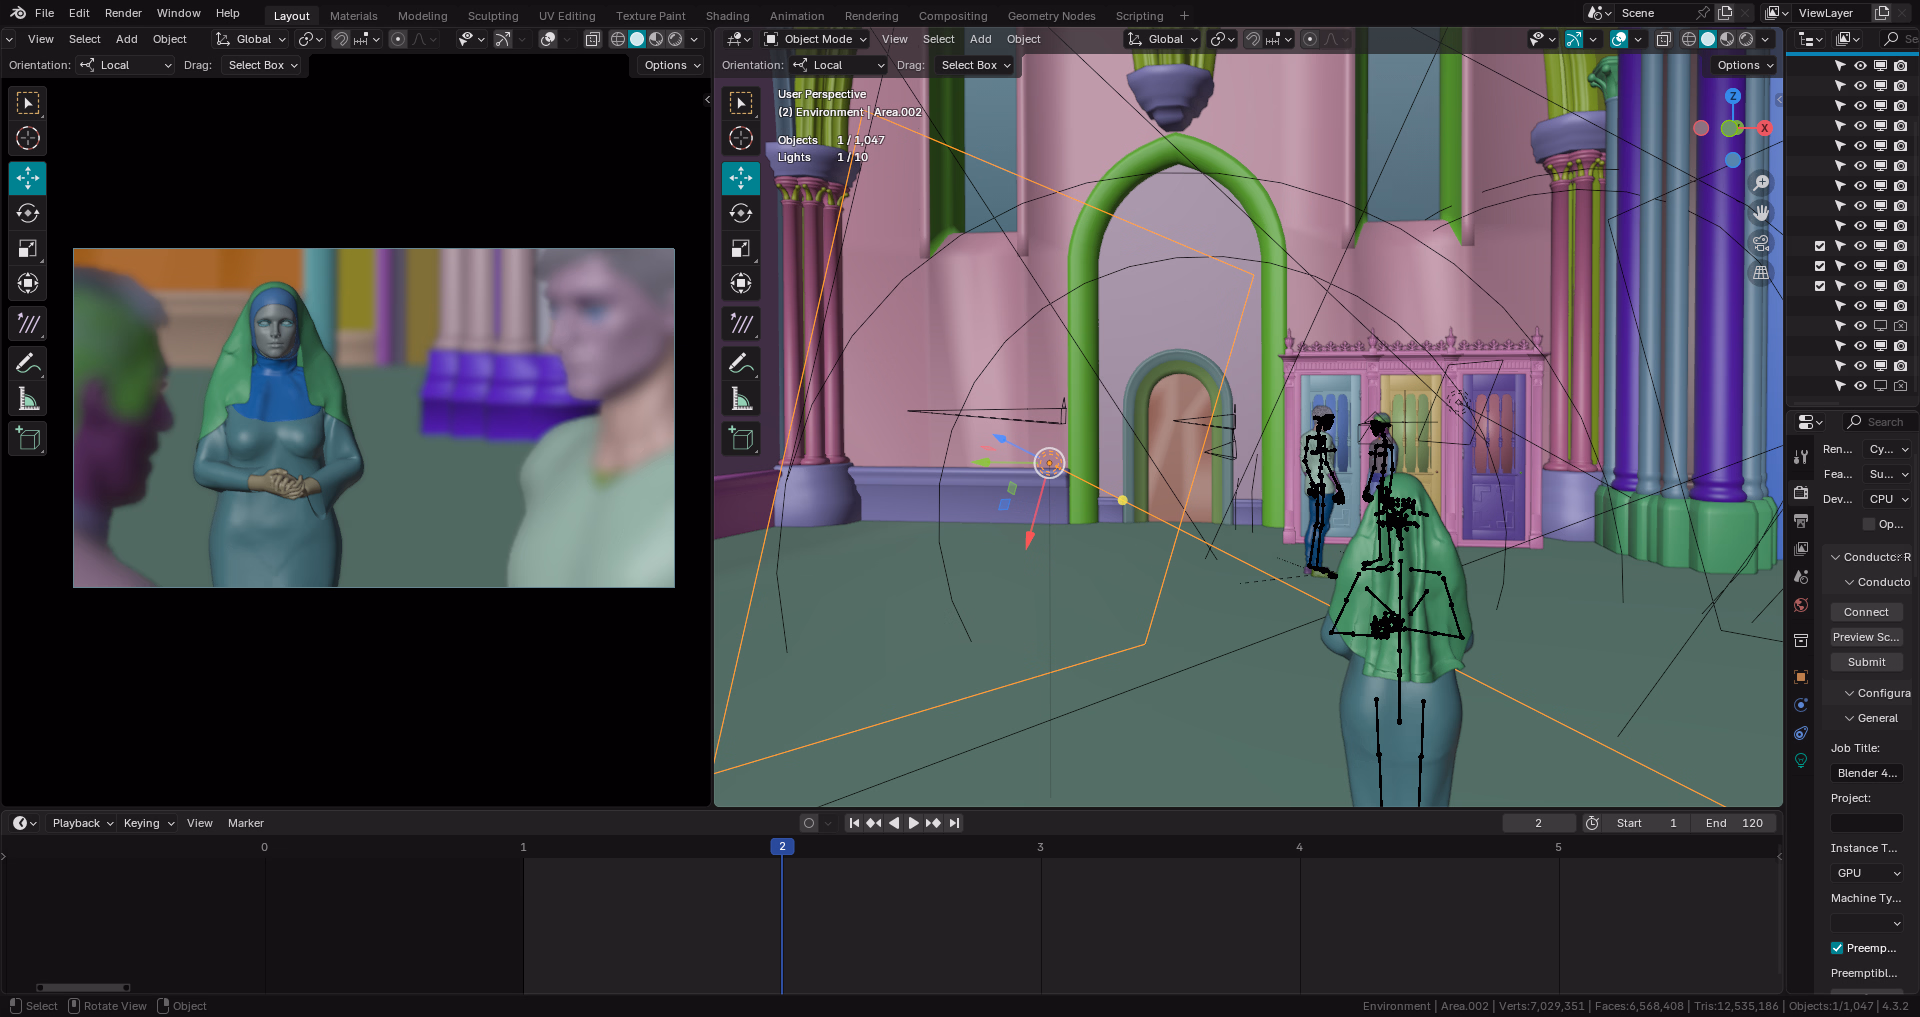Select the Cursor tool in right viewport
Screen dimensions: 1920x1017
741,138
